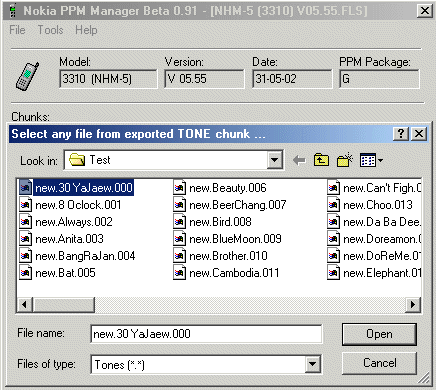Select file name new.BlueMoon.009
This screenshot has height=390, width=436.
click(x=235, y=239)
